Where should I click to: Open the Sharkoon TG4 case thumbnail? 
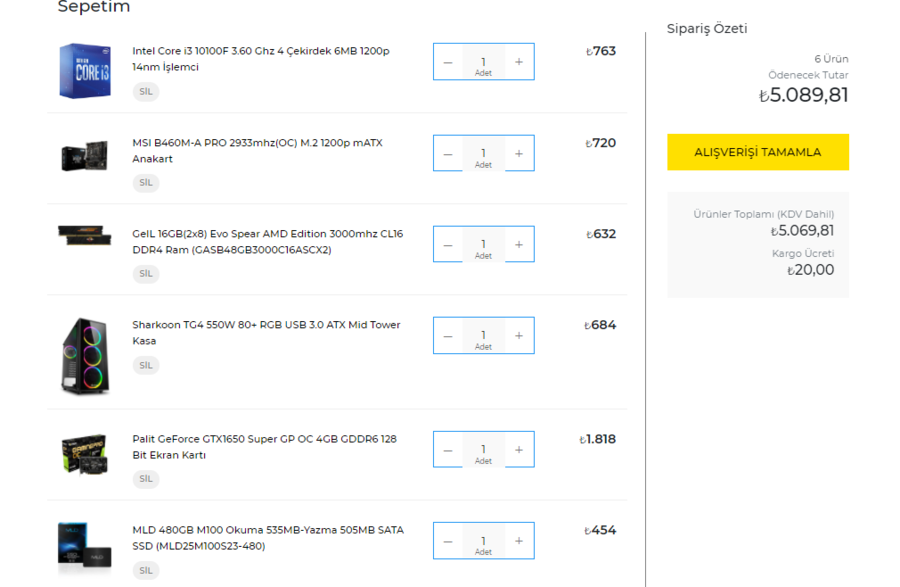[85, 355]
